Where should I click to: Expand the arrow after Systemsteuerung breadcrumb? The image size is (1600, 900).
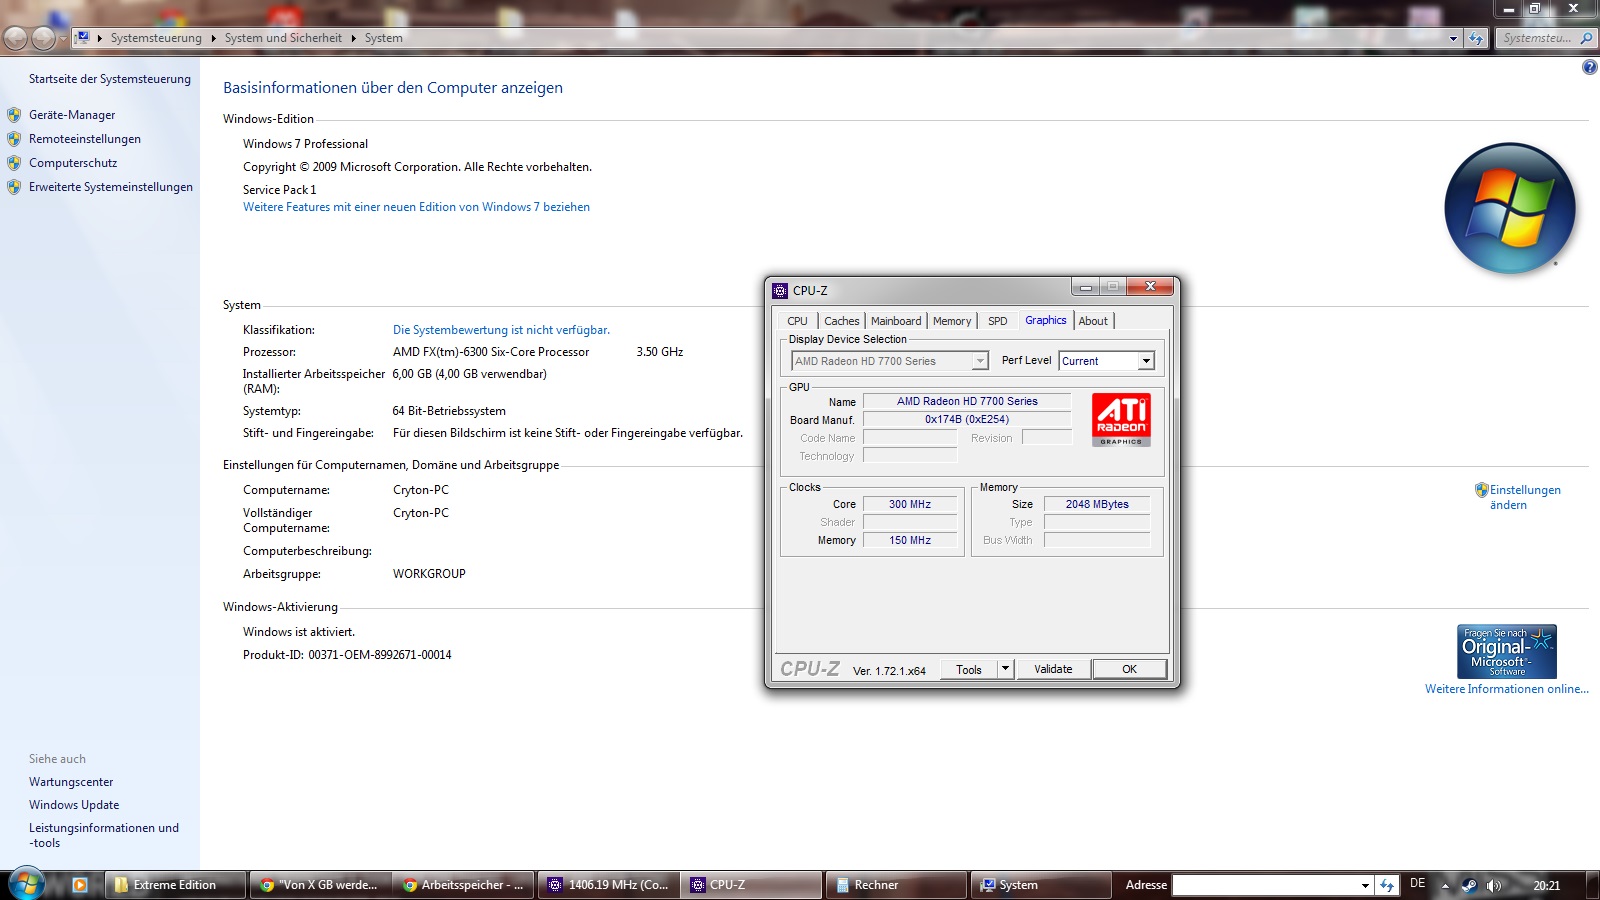click(213, 38)
